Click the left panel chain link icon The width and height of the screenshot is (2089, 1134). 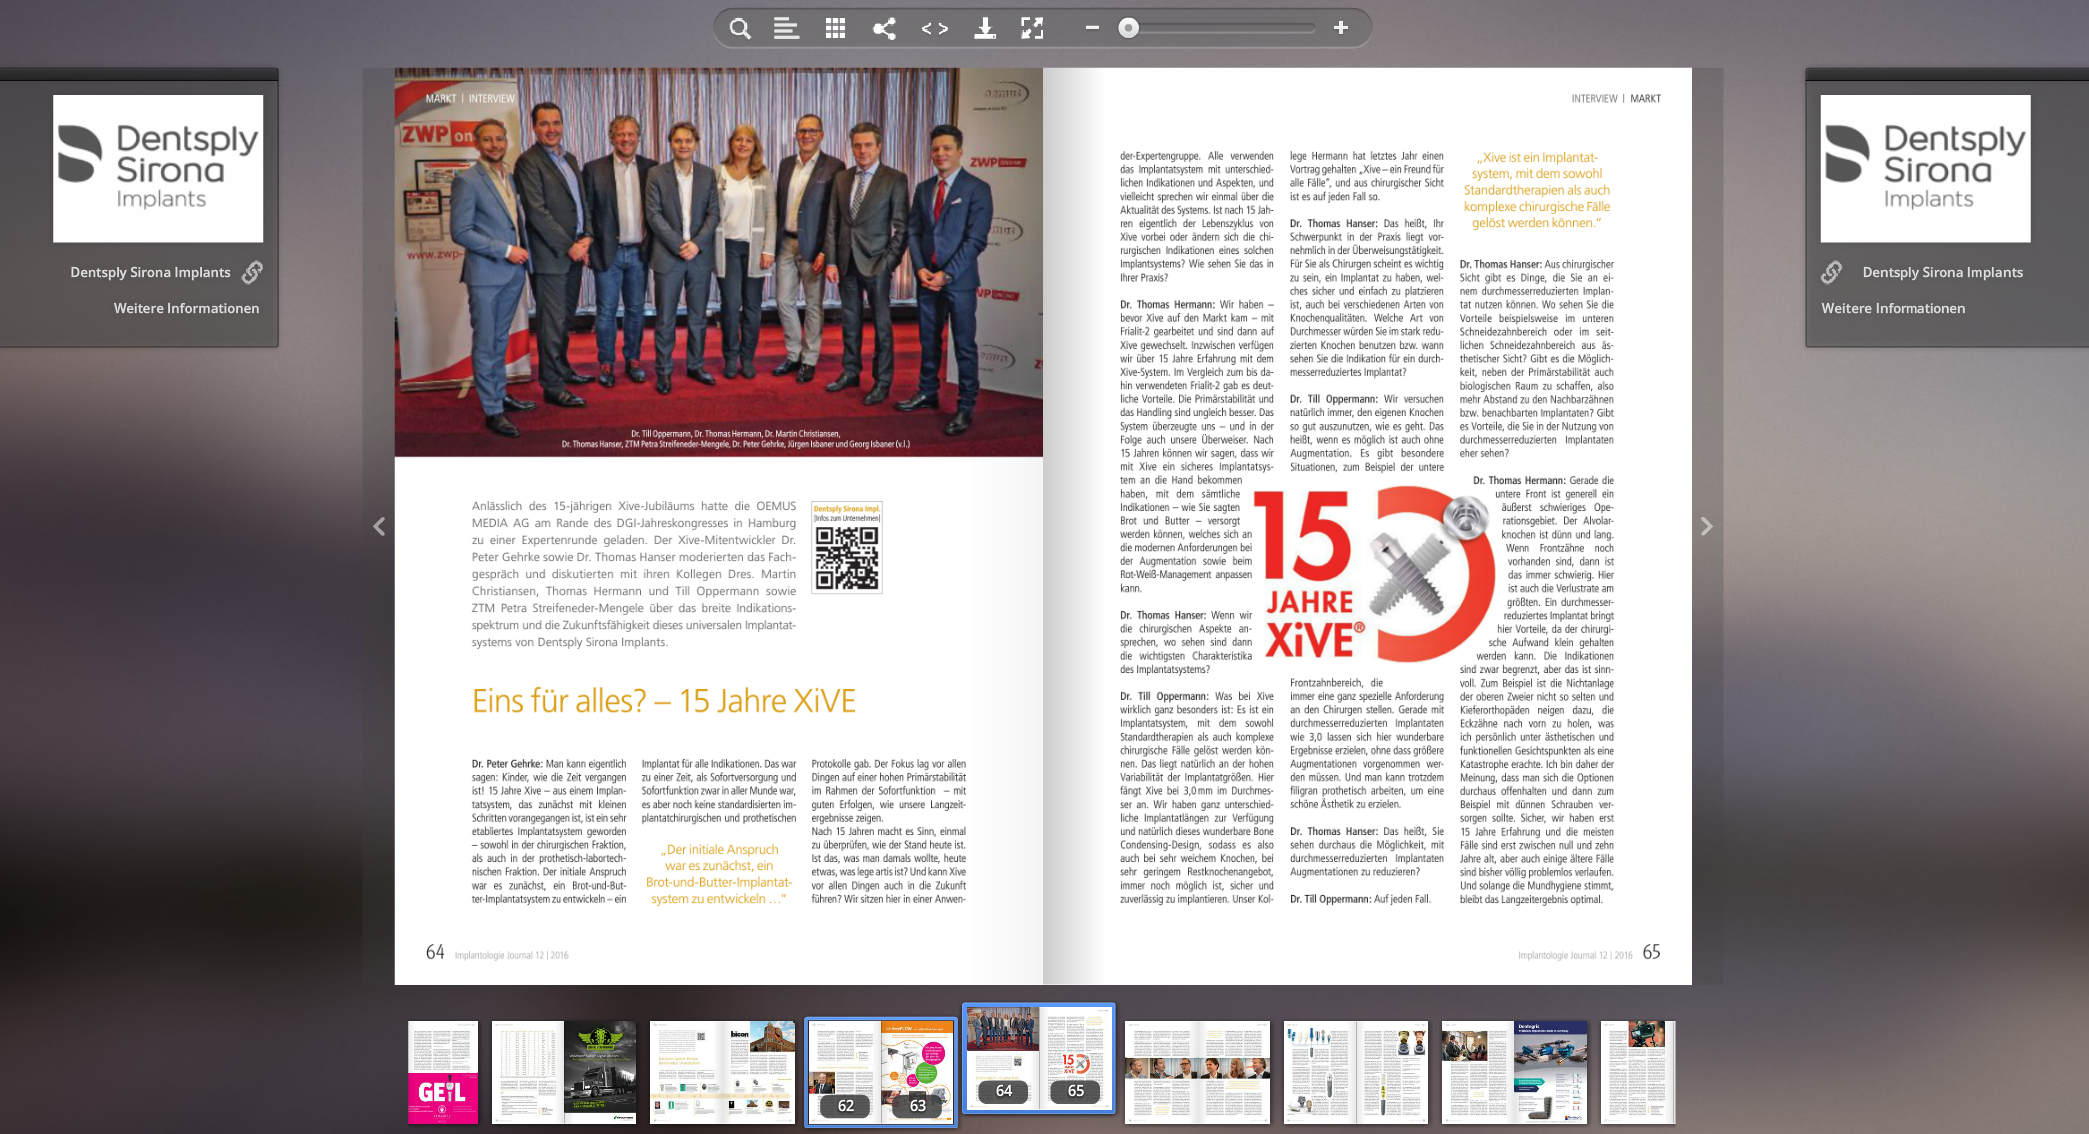(252, 272)
